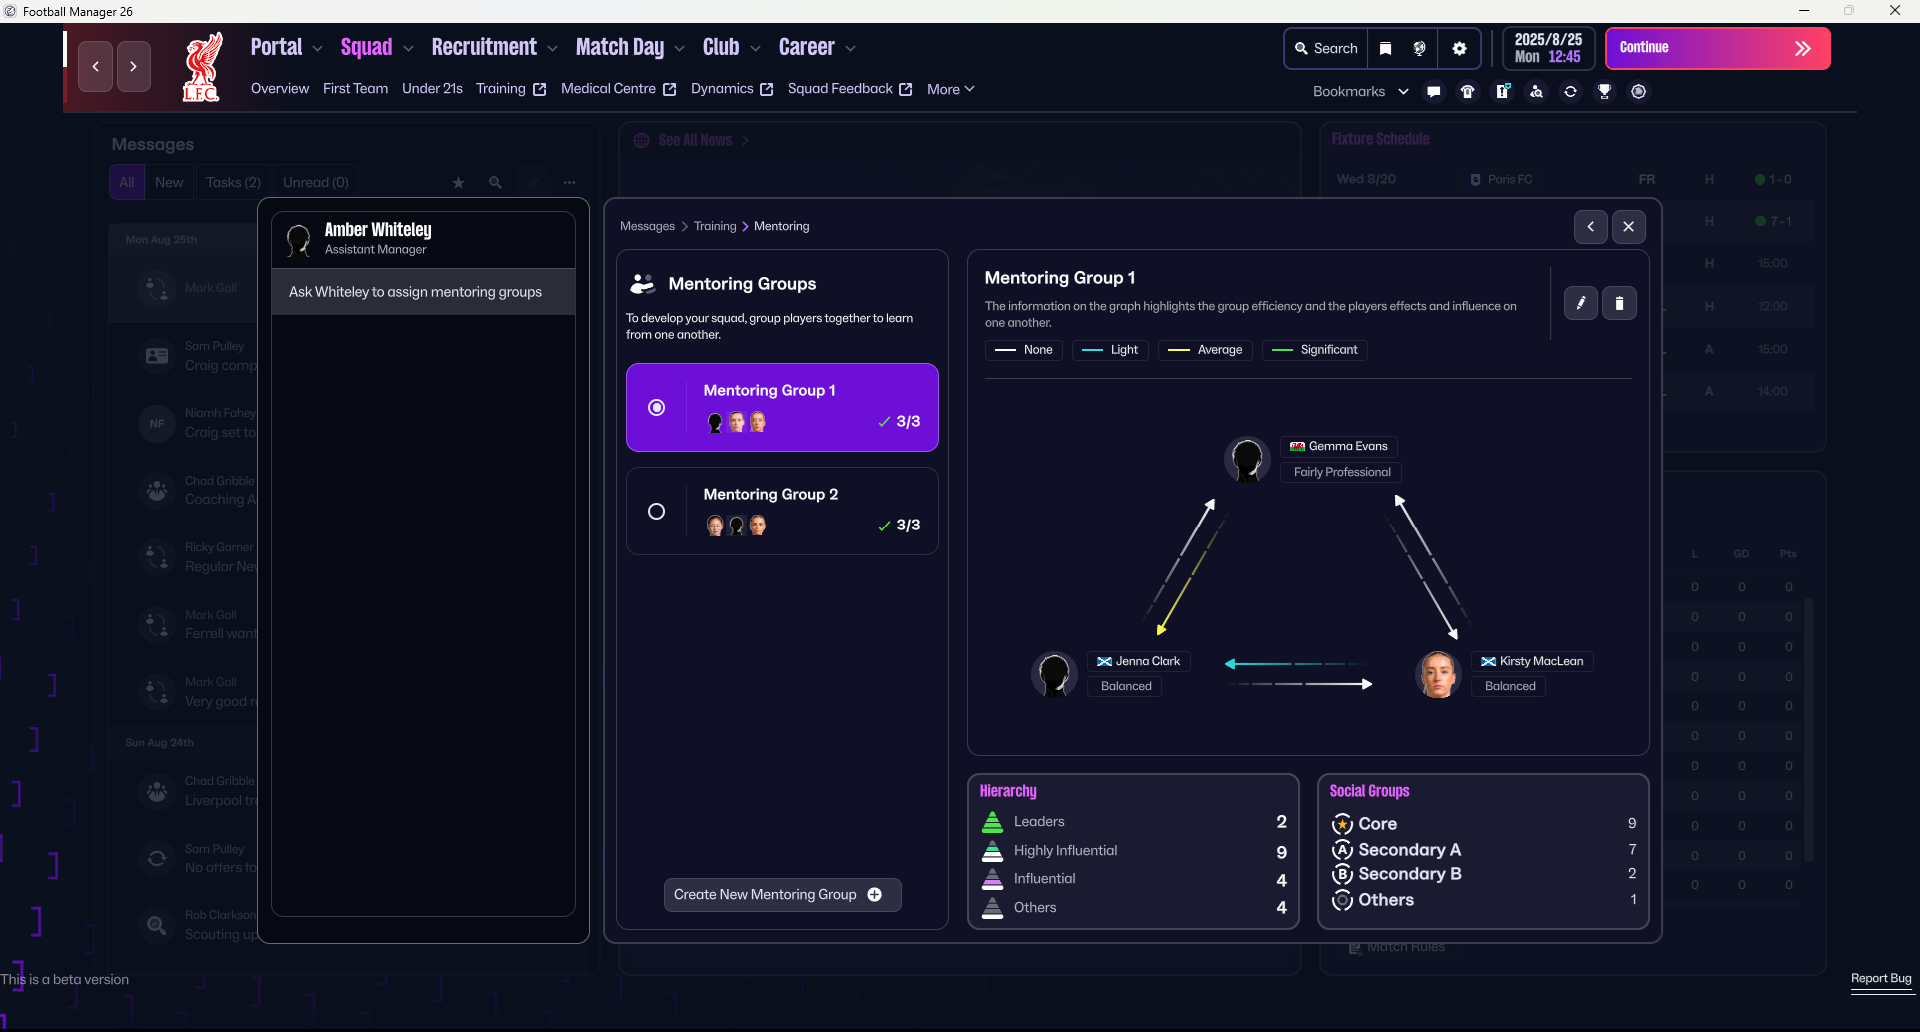
Task: Select the Mentoring Group 2 radio button
Action: 656,512
